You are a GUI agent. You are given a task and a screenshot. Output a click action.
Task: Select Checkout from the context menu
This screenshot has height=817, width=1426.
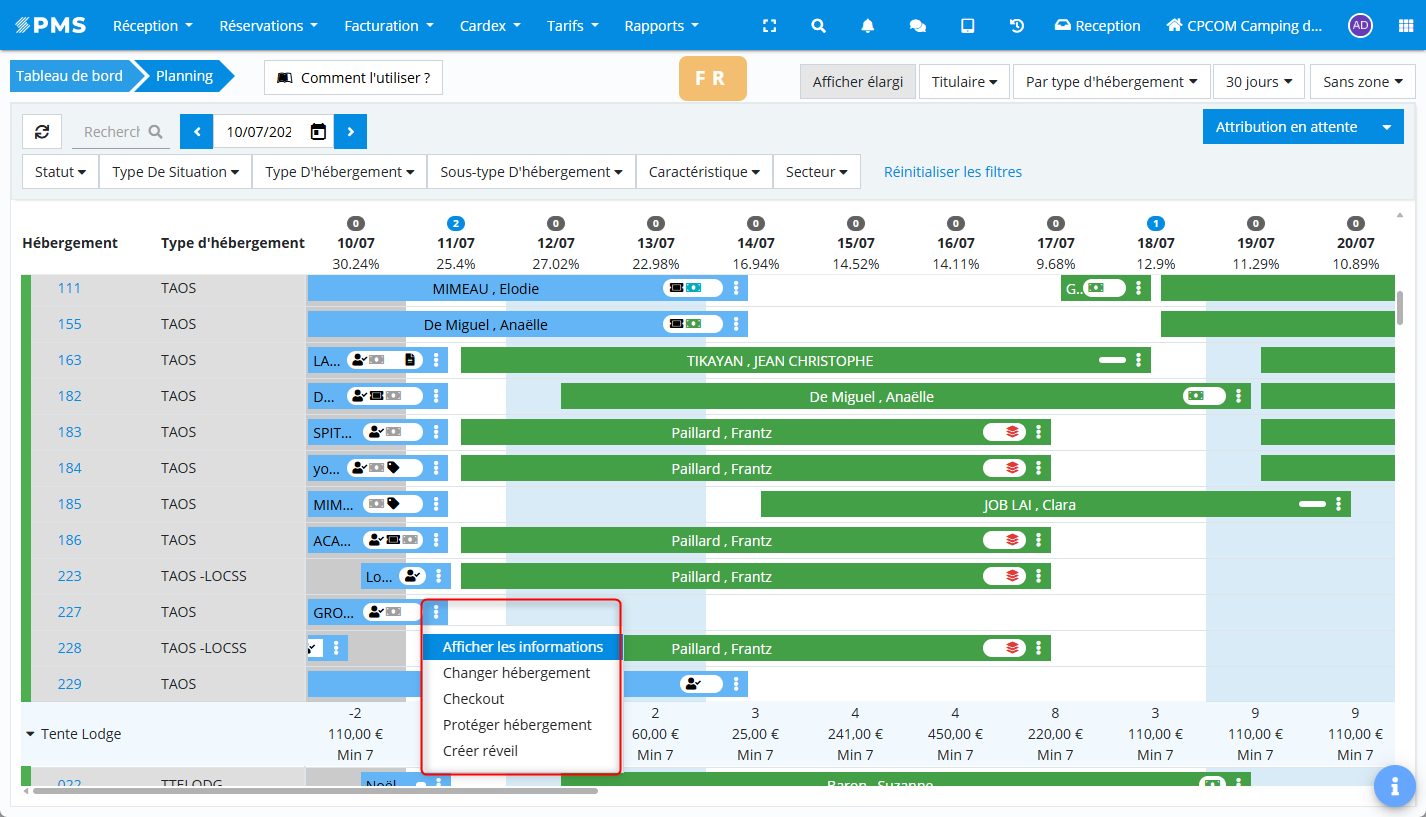coord(473,699)
